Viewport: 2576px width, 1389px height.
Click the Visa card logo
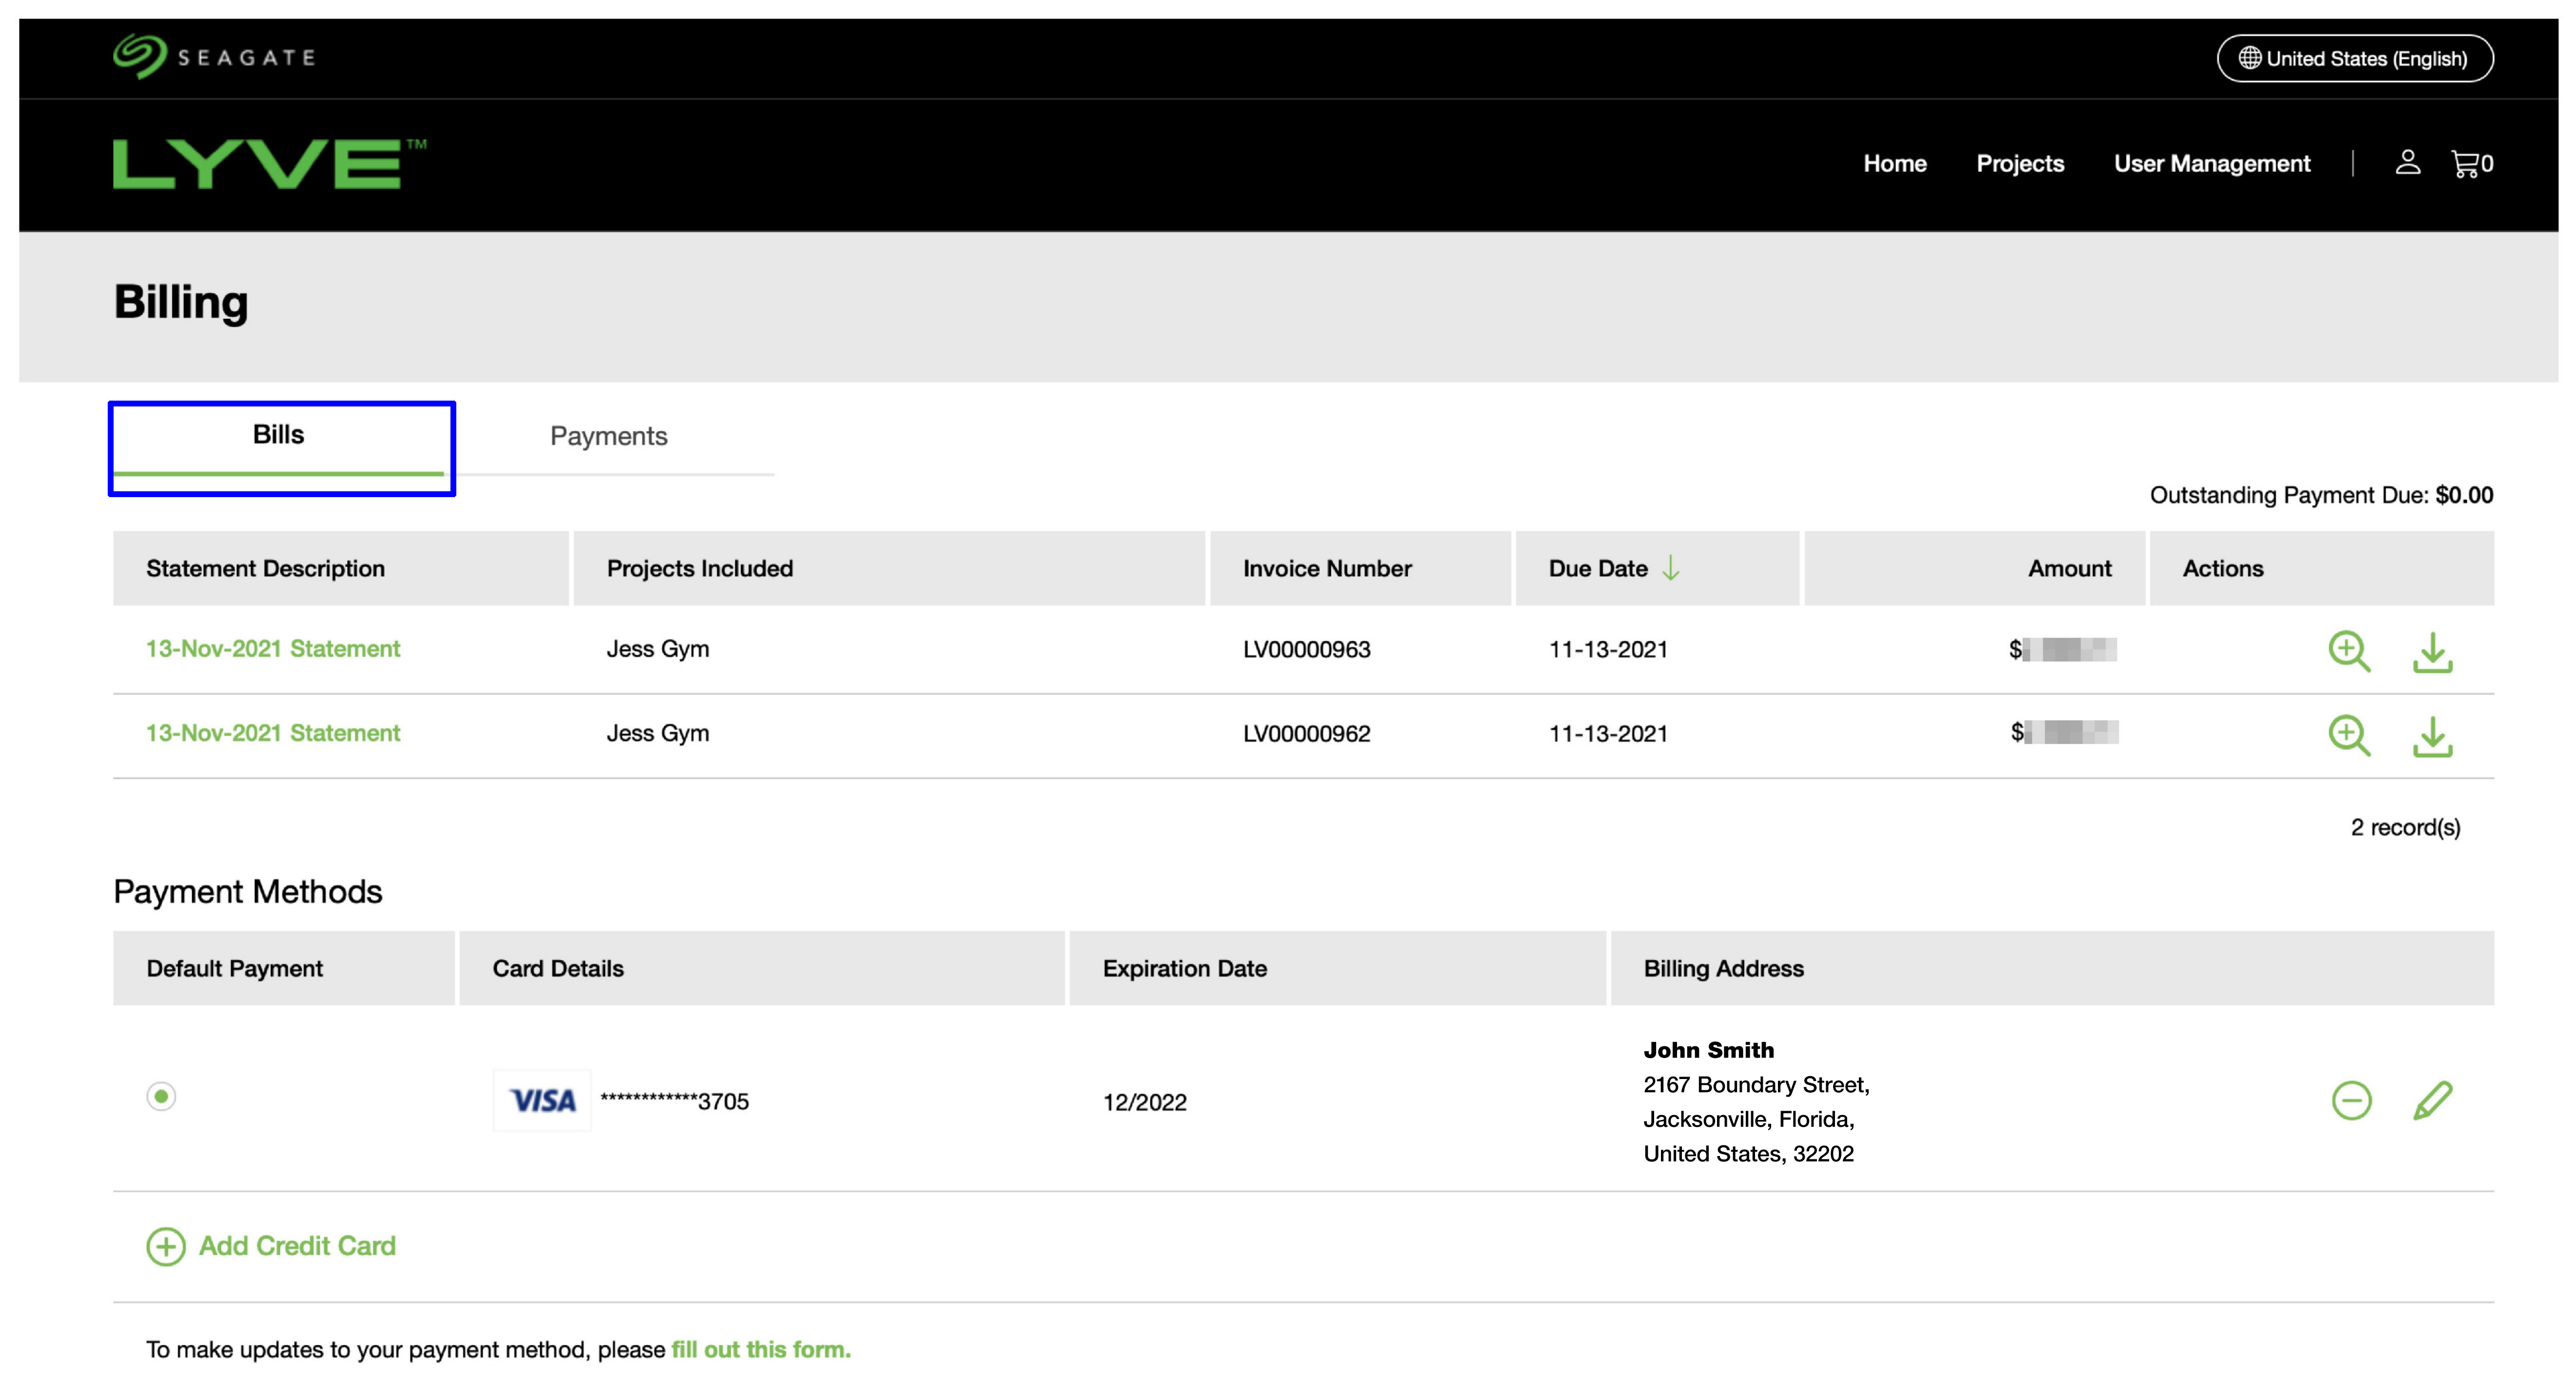point(542,1100)
